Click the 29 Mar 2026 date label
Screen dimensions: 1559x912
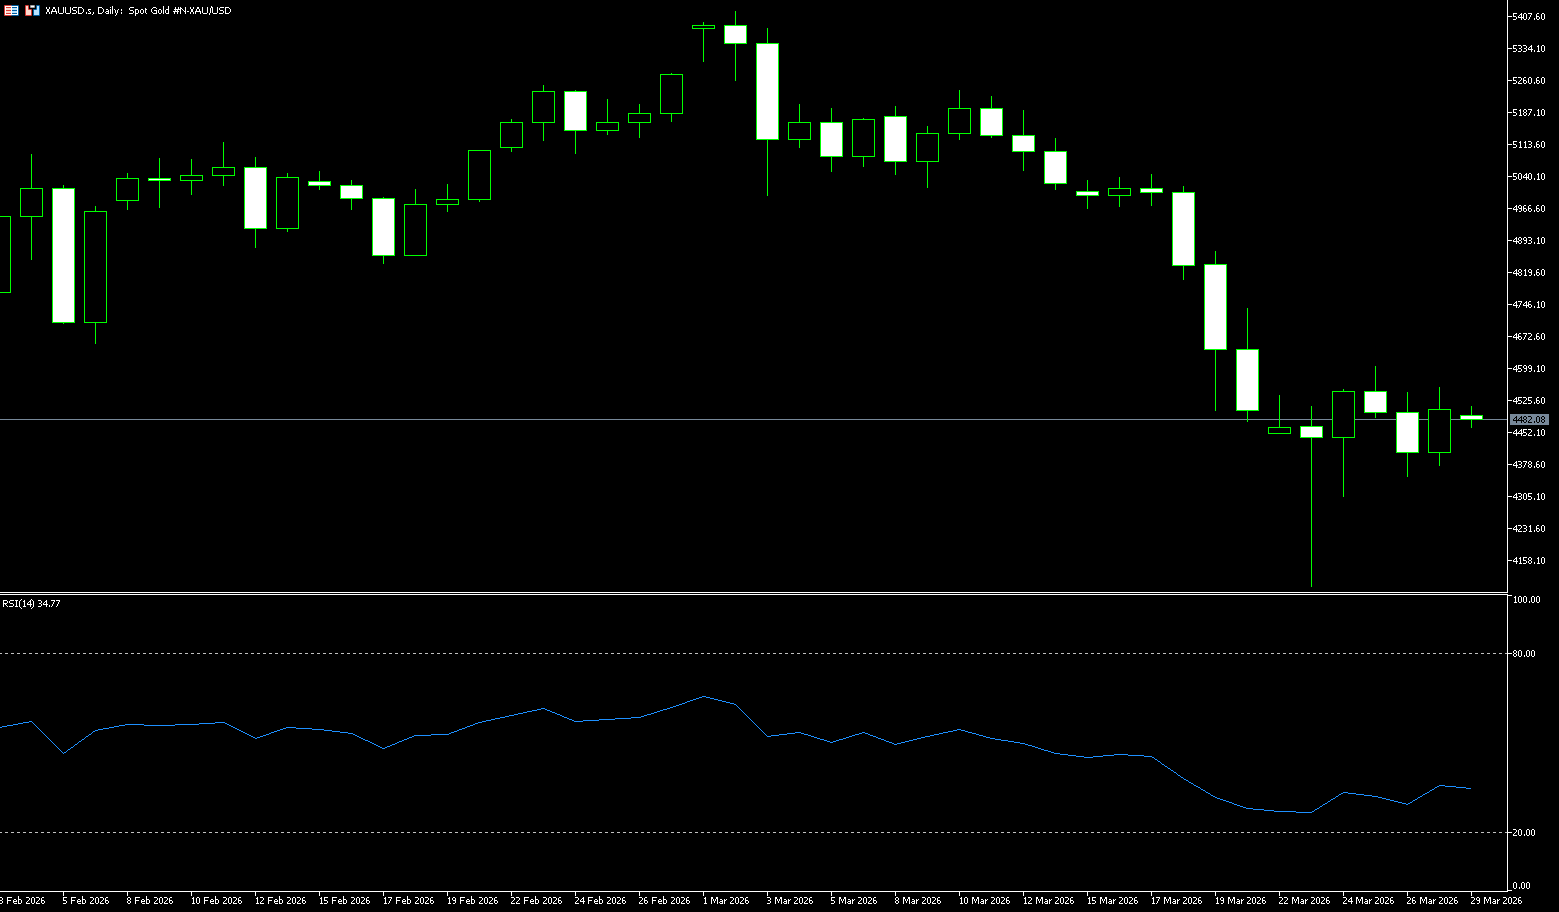pyautogui.click(x=1495, y=901)
